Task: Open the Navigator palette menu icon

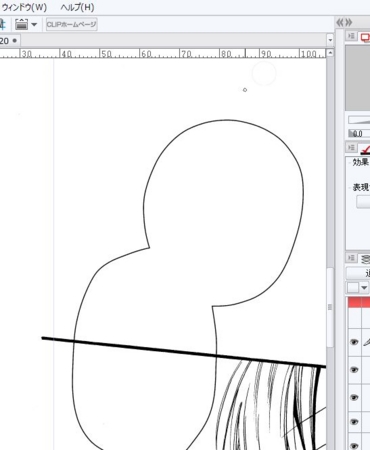Action: [x=351, y=36]
